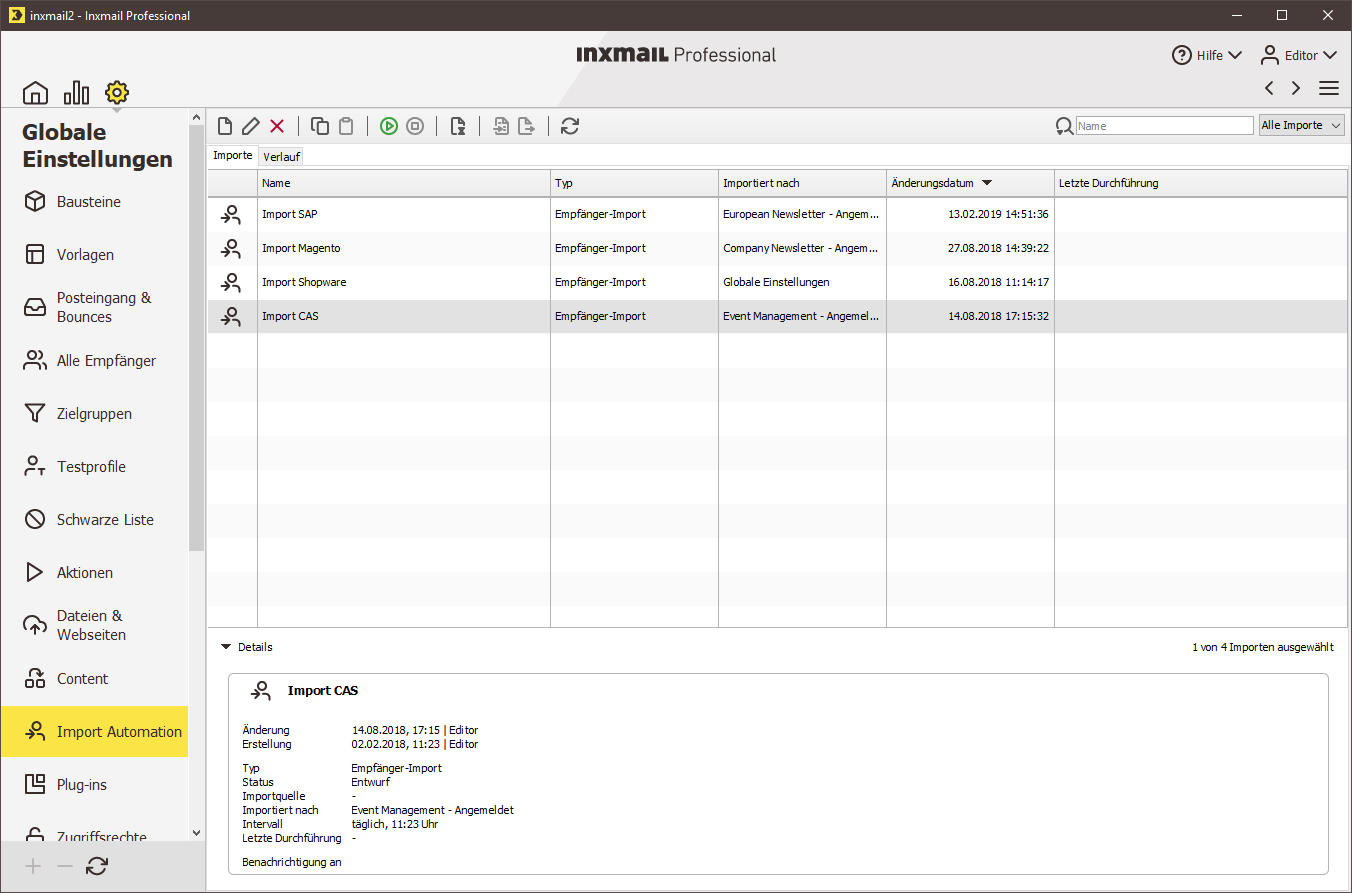The height and width of the screenshot is (893, 1352).
Task: Open the Editor user menu
Action: [x=1298, y=55]
